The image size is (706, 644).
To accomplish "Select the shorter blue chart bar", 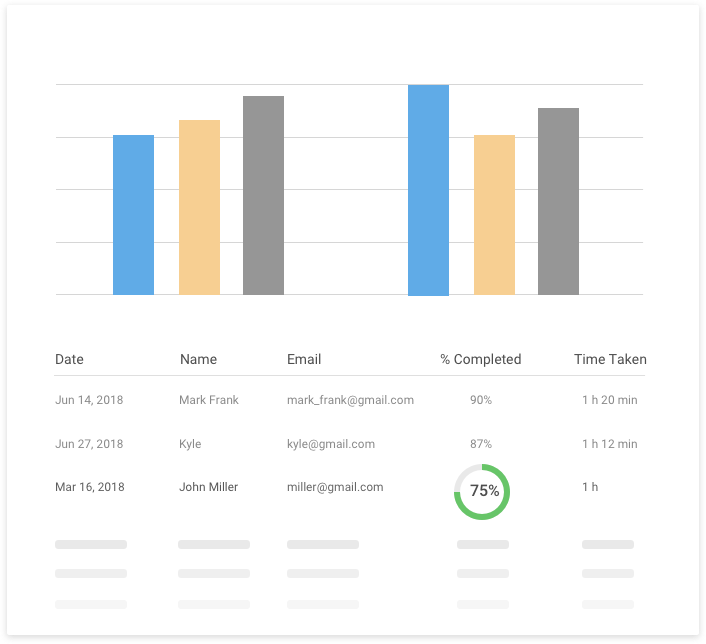I will coord(133,215).
